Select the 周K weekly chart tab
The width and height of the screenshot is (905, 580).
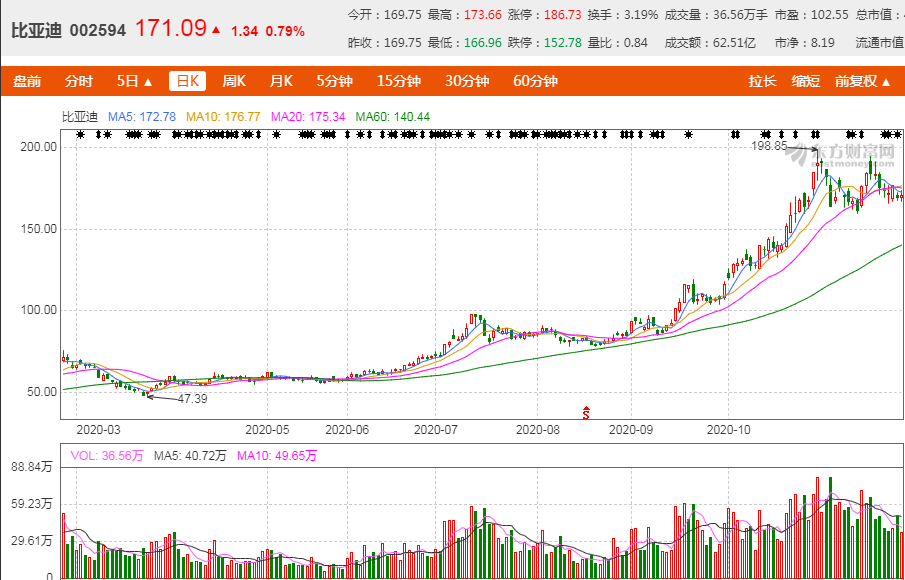(x=234, y=81)
